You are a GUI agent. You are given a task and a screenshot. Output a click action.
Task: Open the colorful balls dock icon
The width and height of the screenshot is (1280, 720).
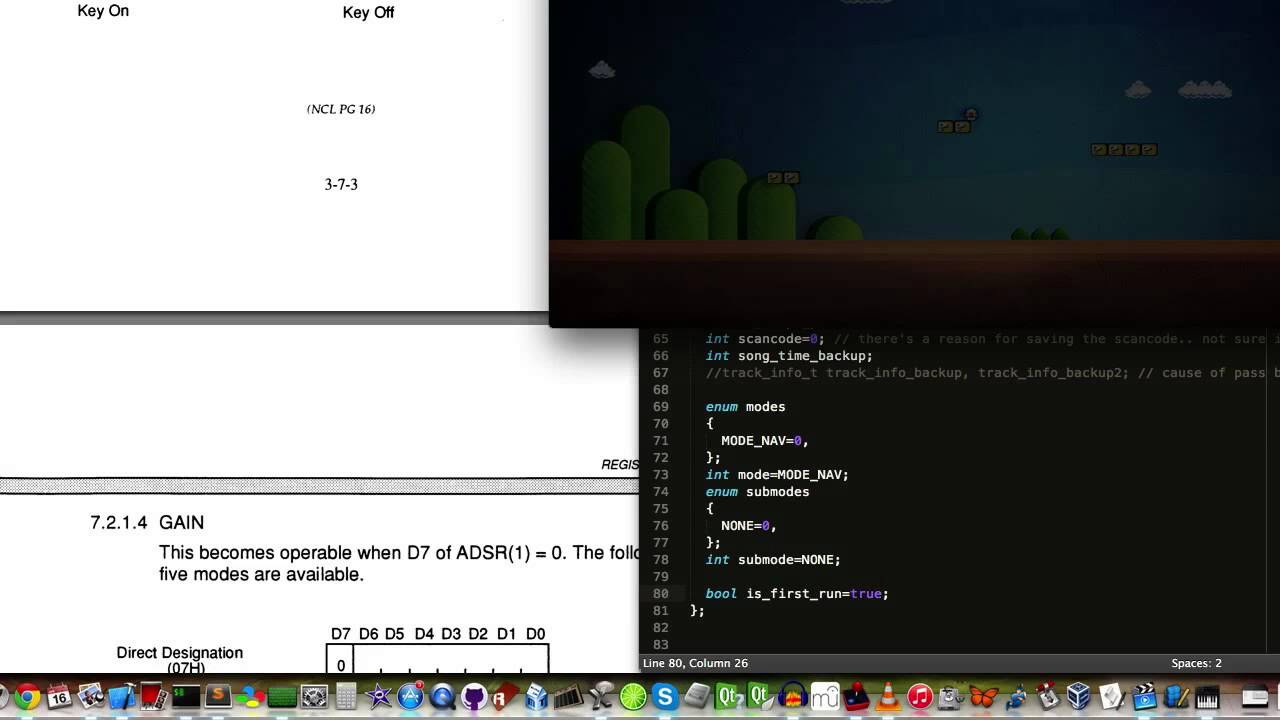pos(250,696)
